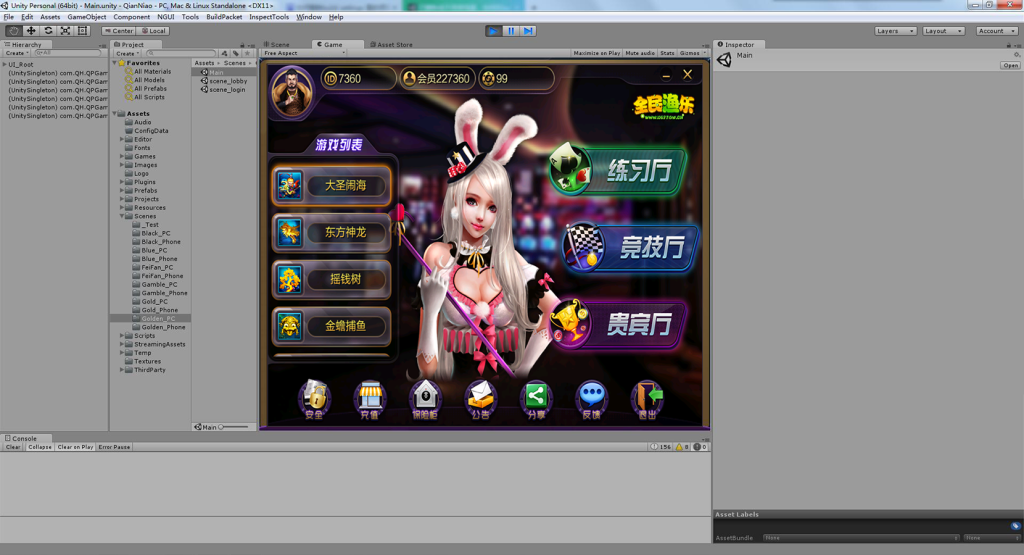
Task: Open the green share icon in game
Action: click(536, 397)
